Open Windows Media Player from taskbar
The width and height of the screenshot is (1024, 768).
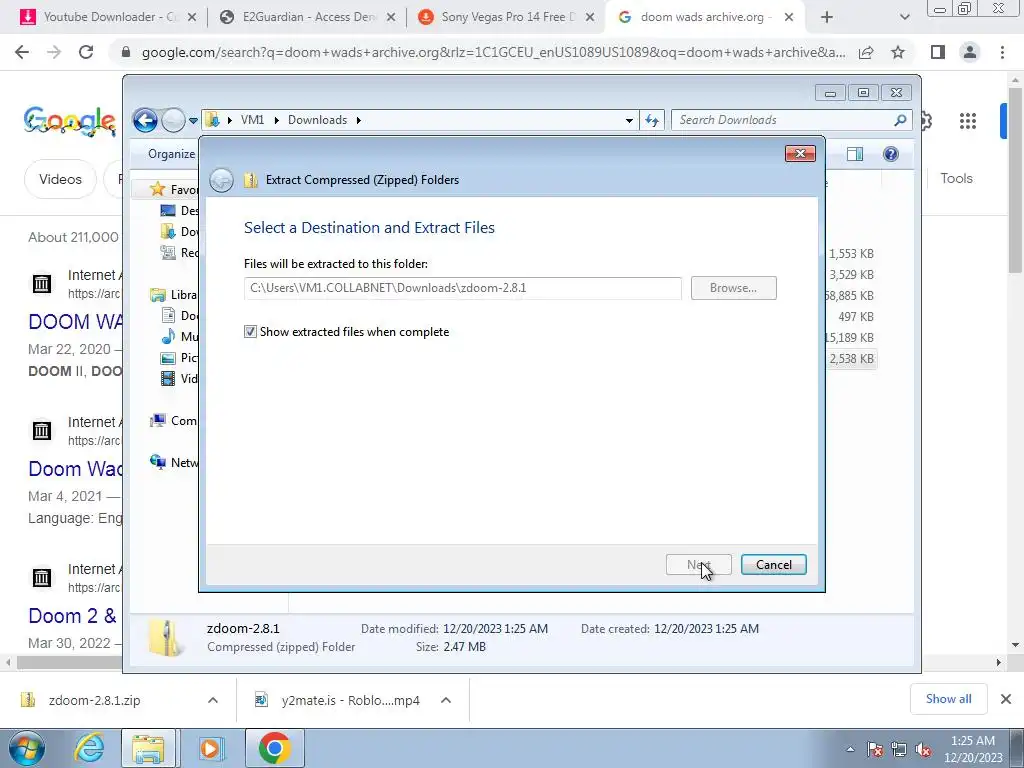tap(210, 748)
